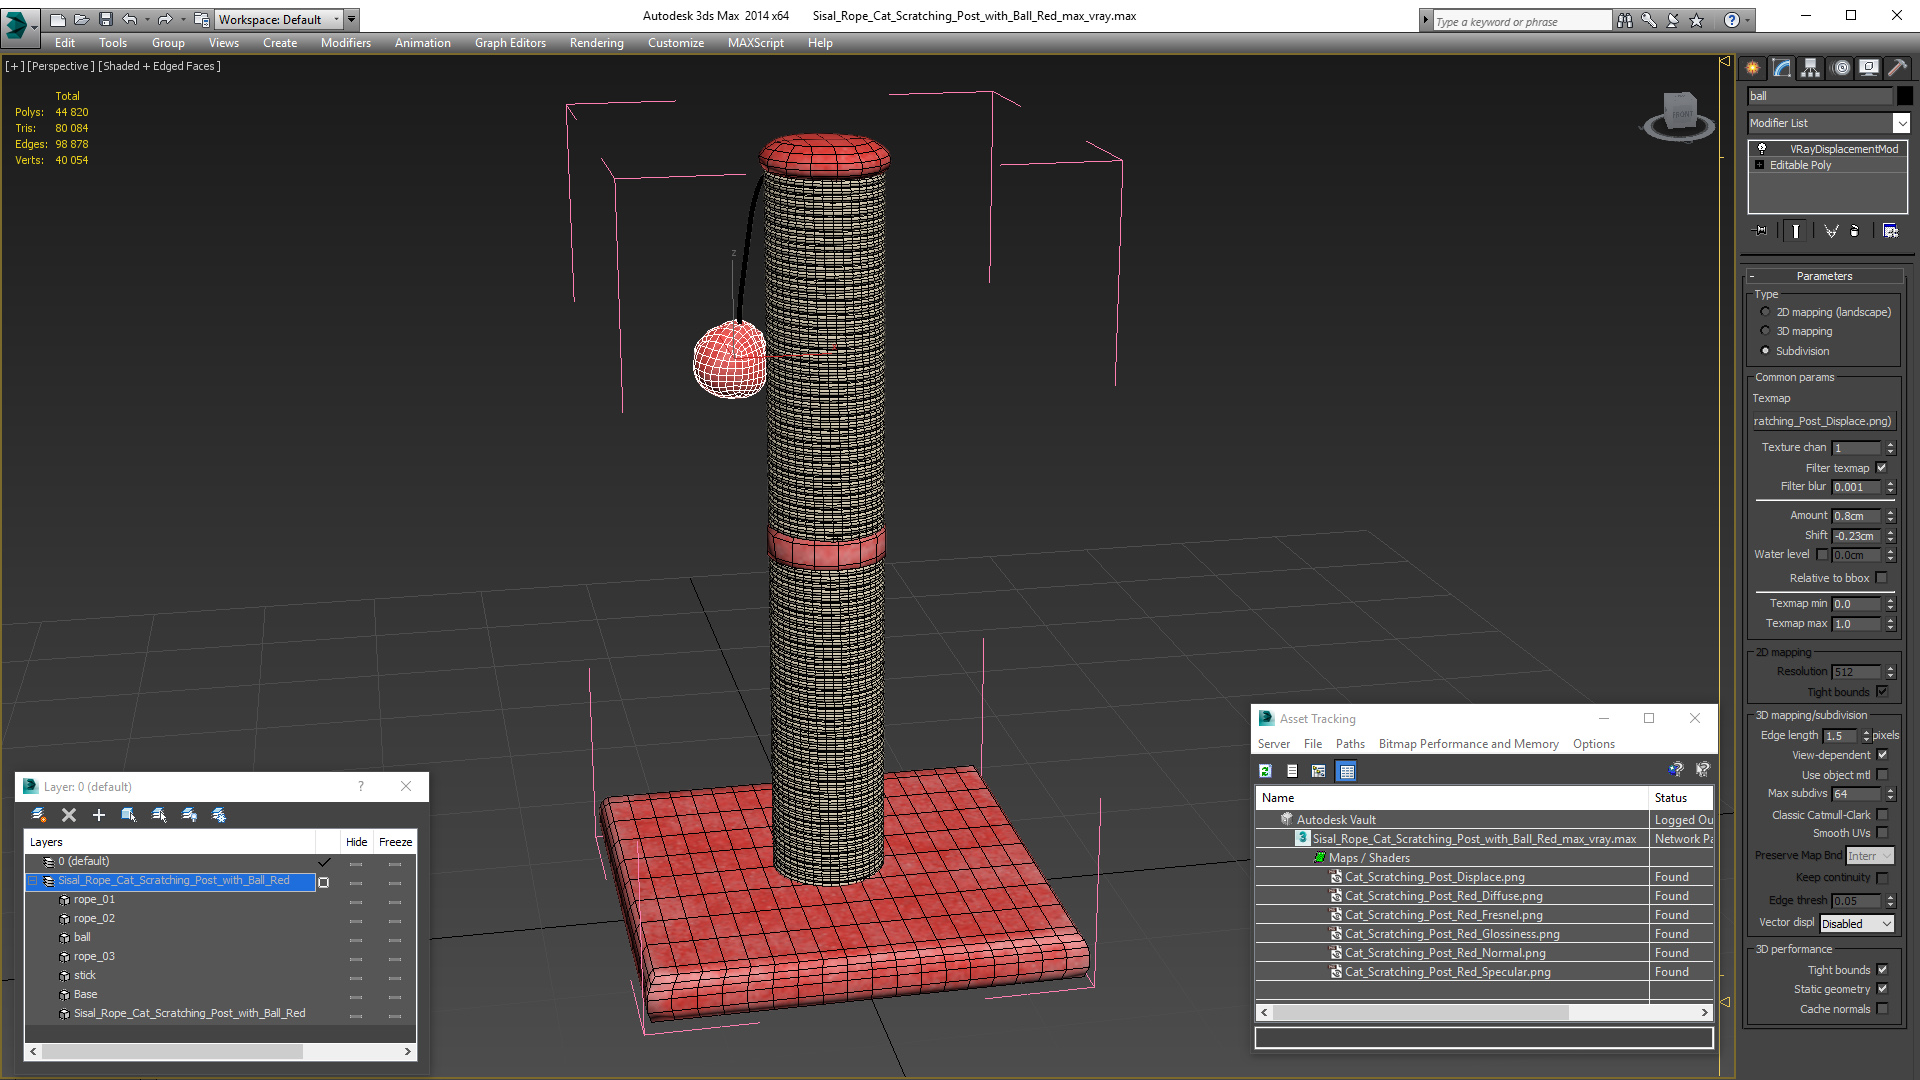This screenshot has width=1920, height=1080.
Task: Toggle View-dependent checkbox
Action: coord(1882,755)
